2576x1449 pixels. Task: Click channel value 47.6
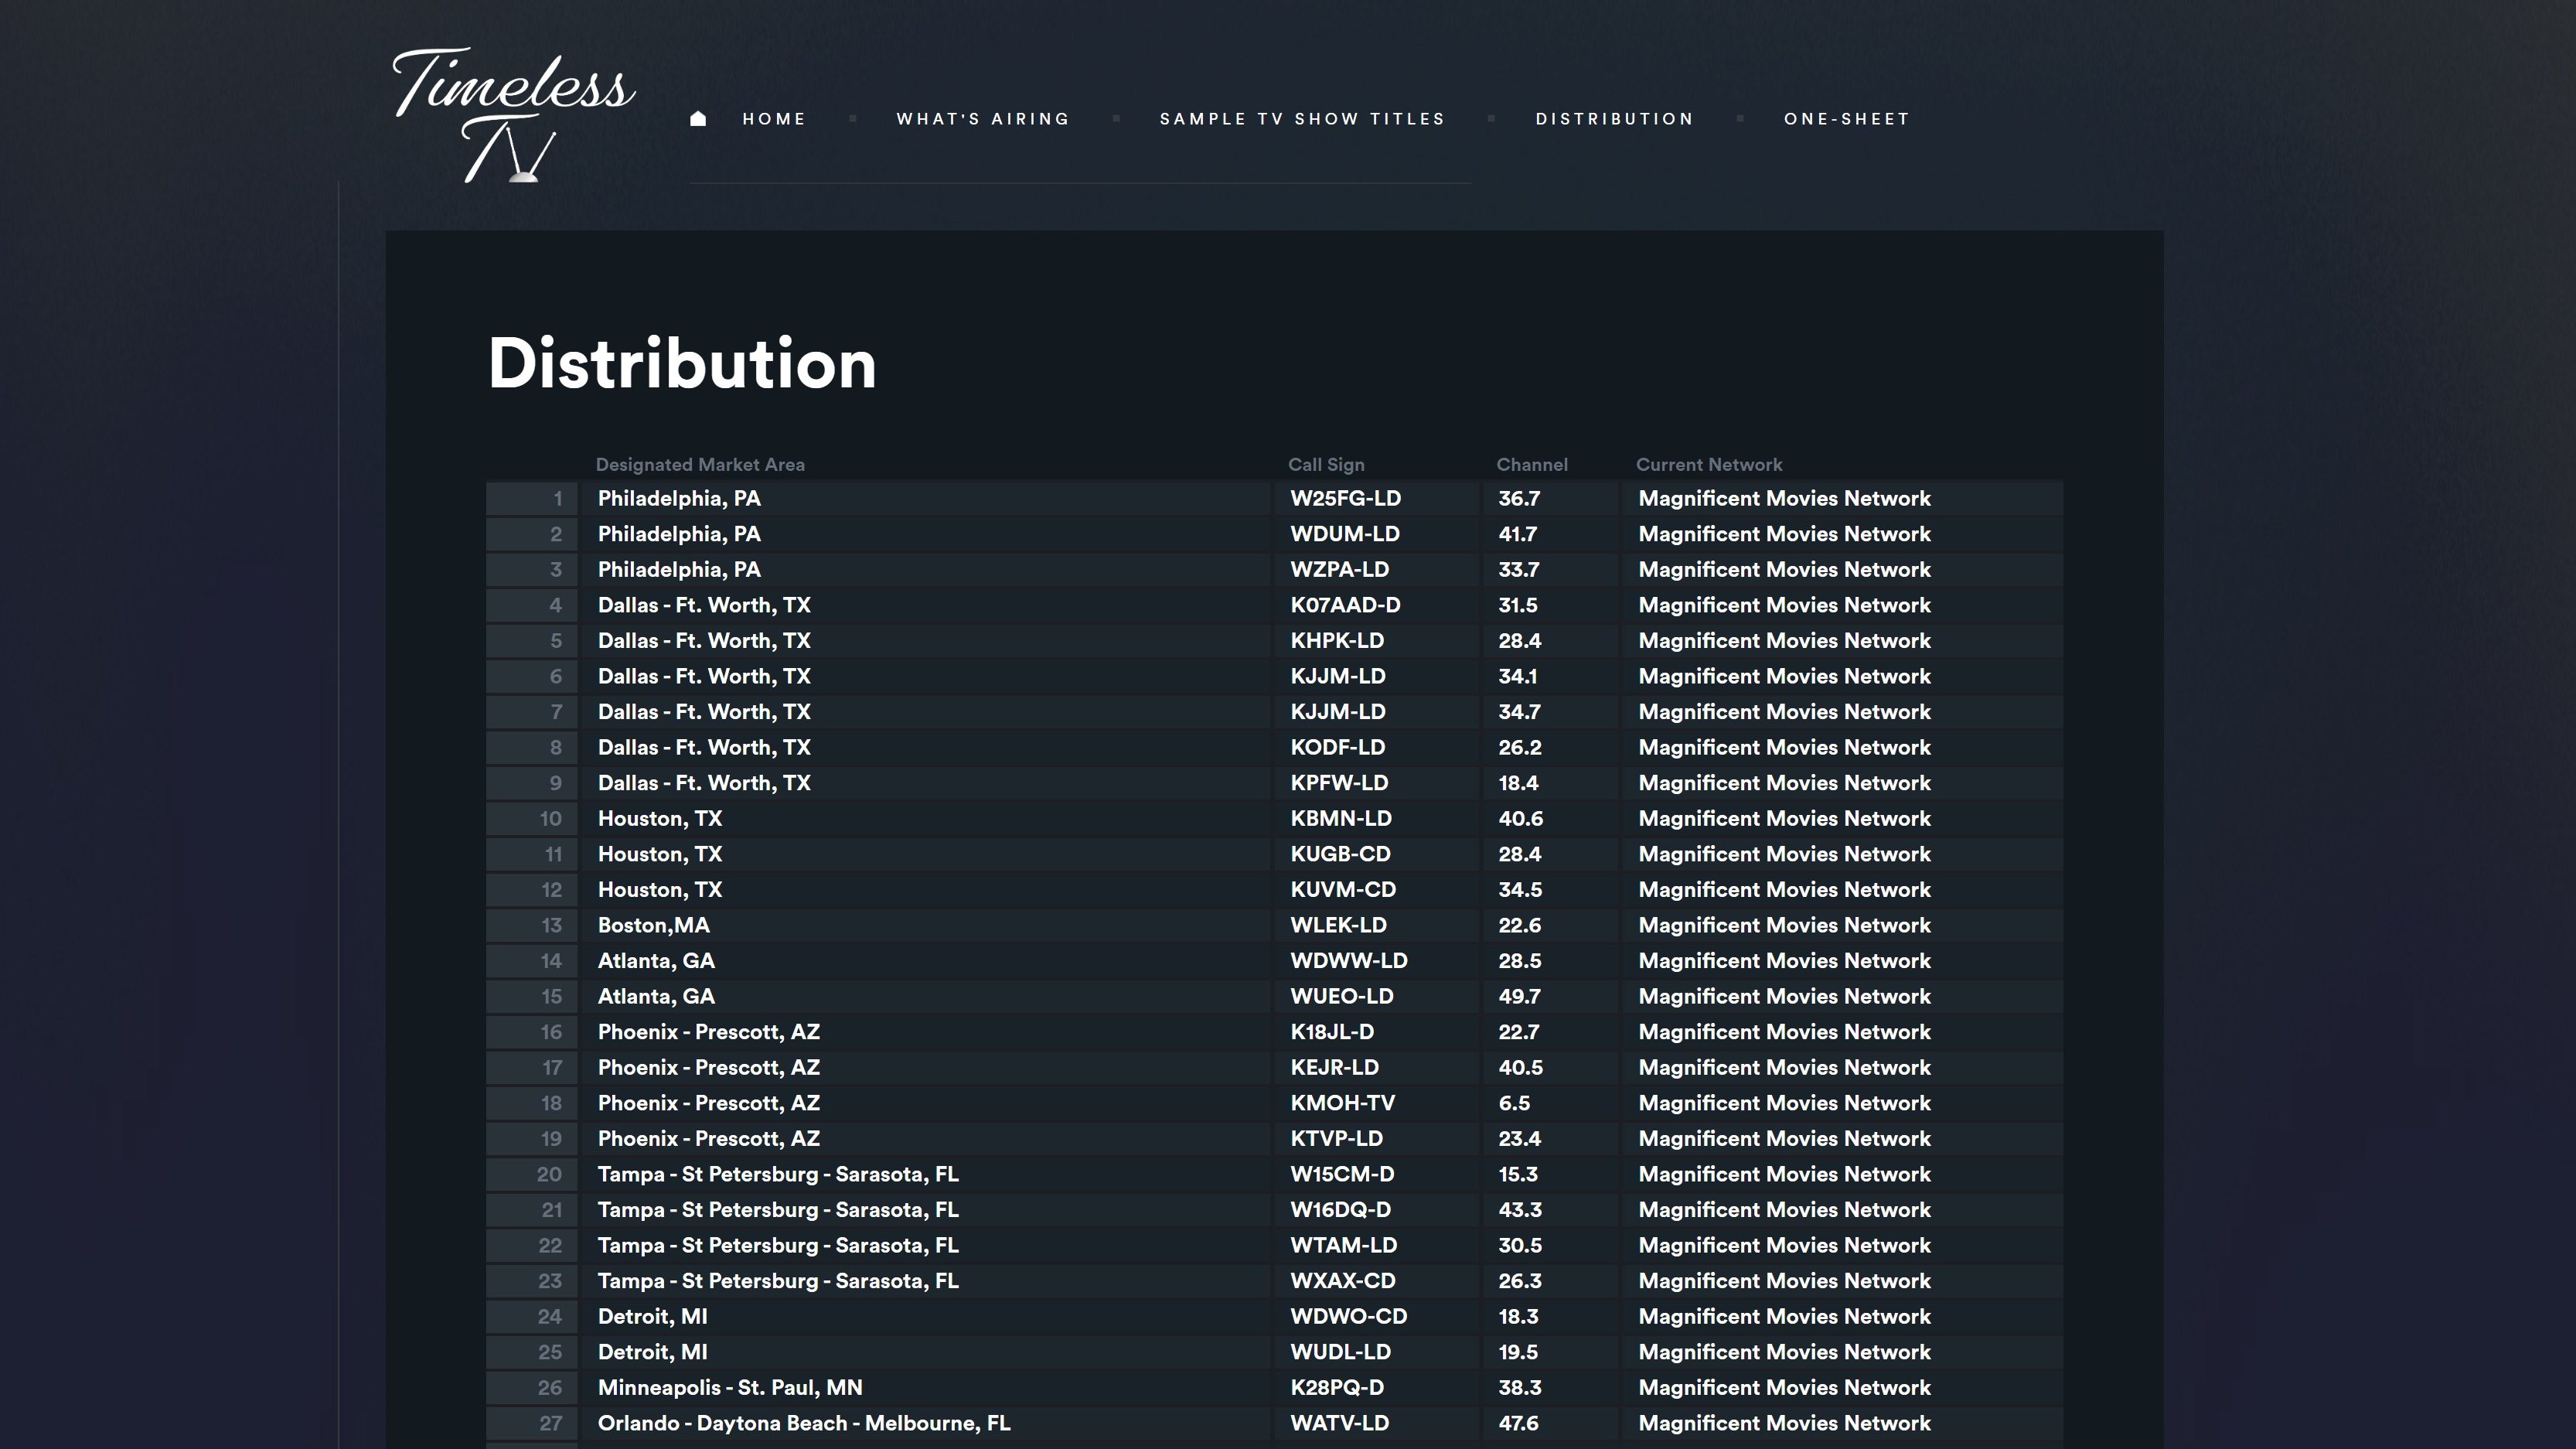tap(1518, 1424)
